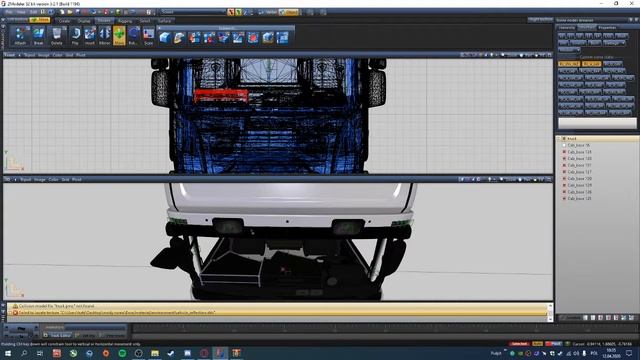Image resolution: width=640 pixels, height=360 pixels.
Task: Open the tools search combo box in toolbar
Action: pos(193,12)
